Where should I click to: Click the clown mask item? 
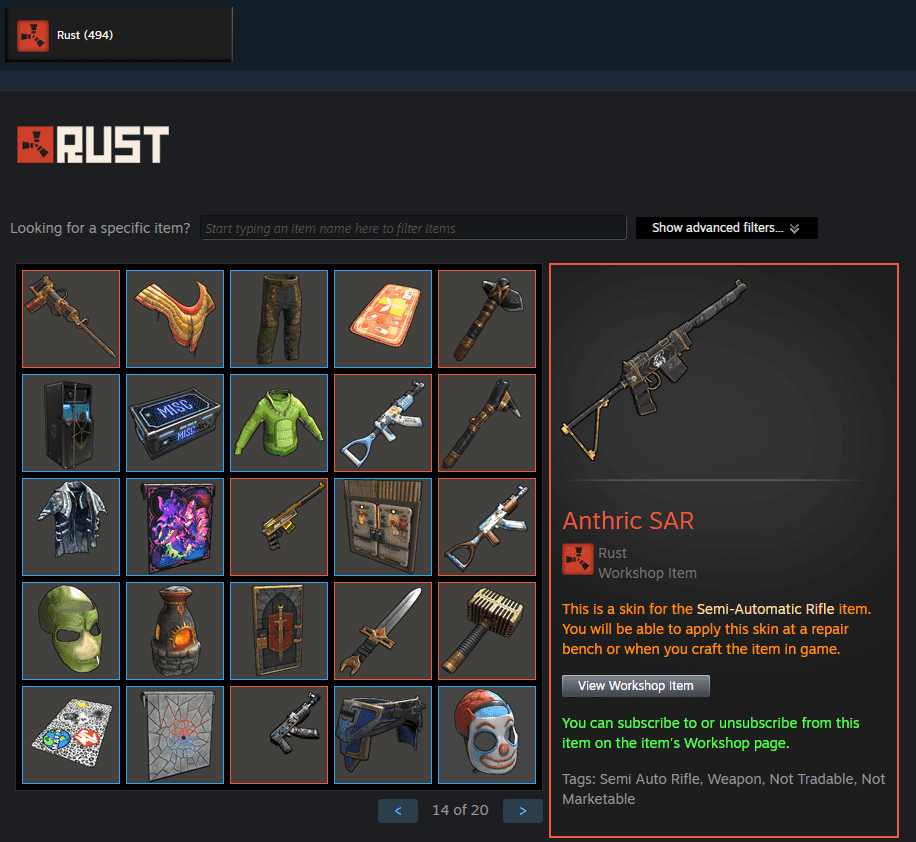tap(487, 735)
